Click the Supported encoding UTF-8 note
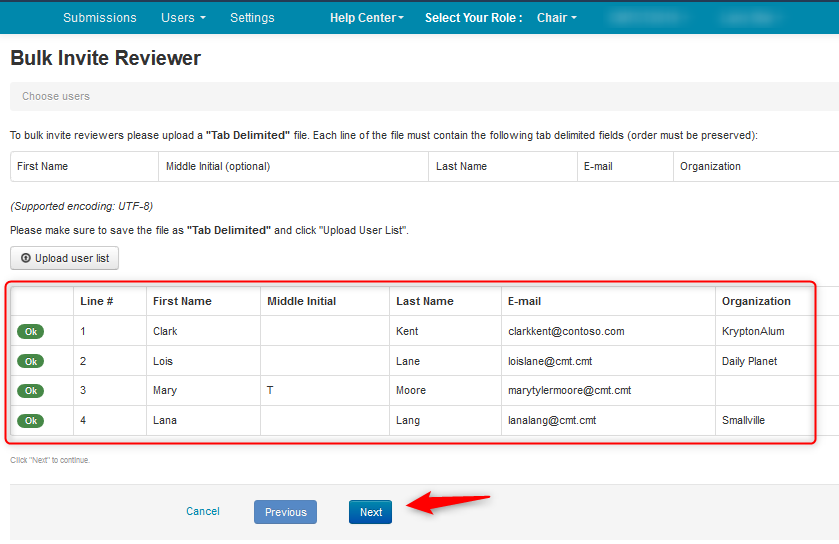 click(81, 206)
